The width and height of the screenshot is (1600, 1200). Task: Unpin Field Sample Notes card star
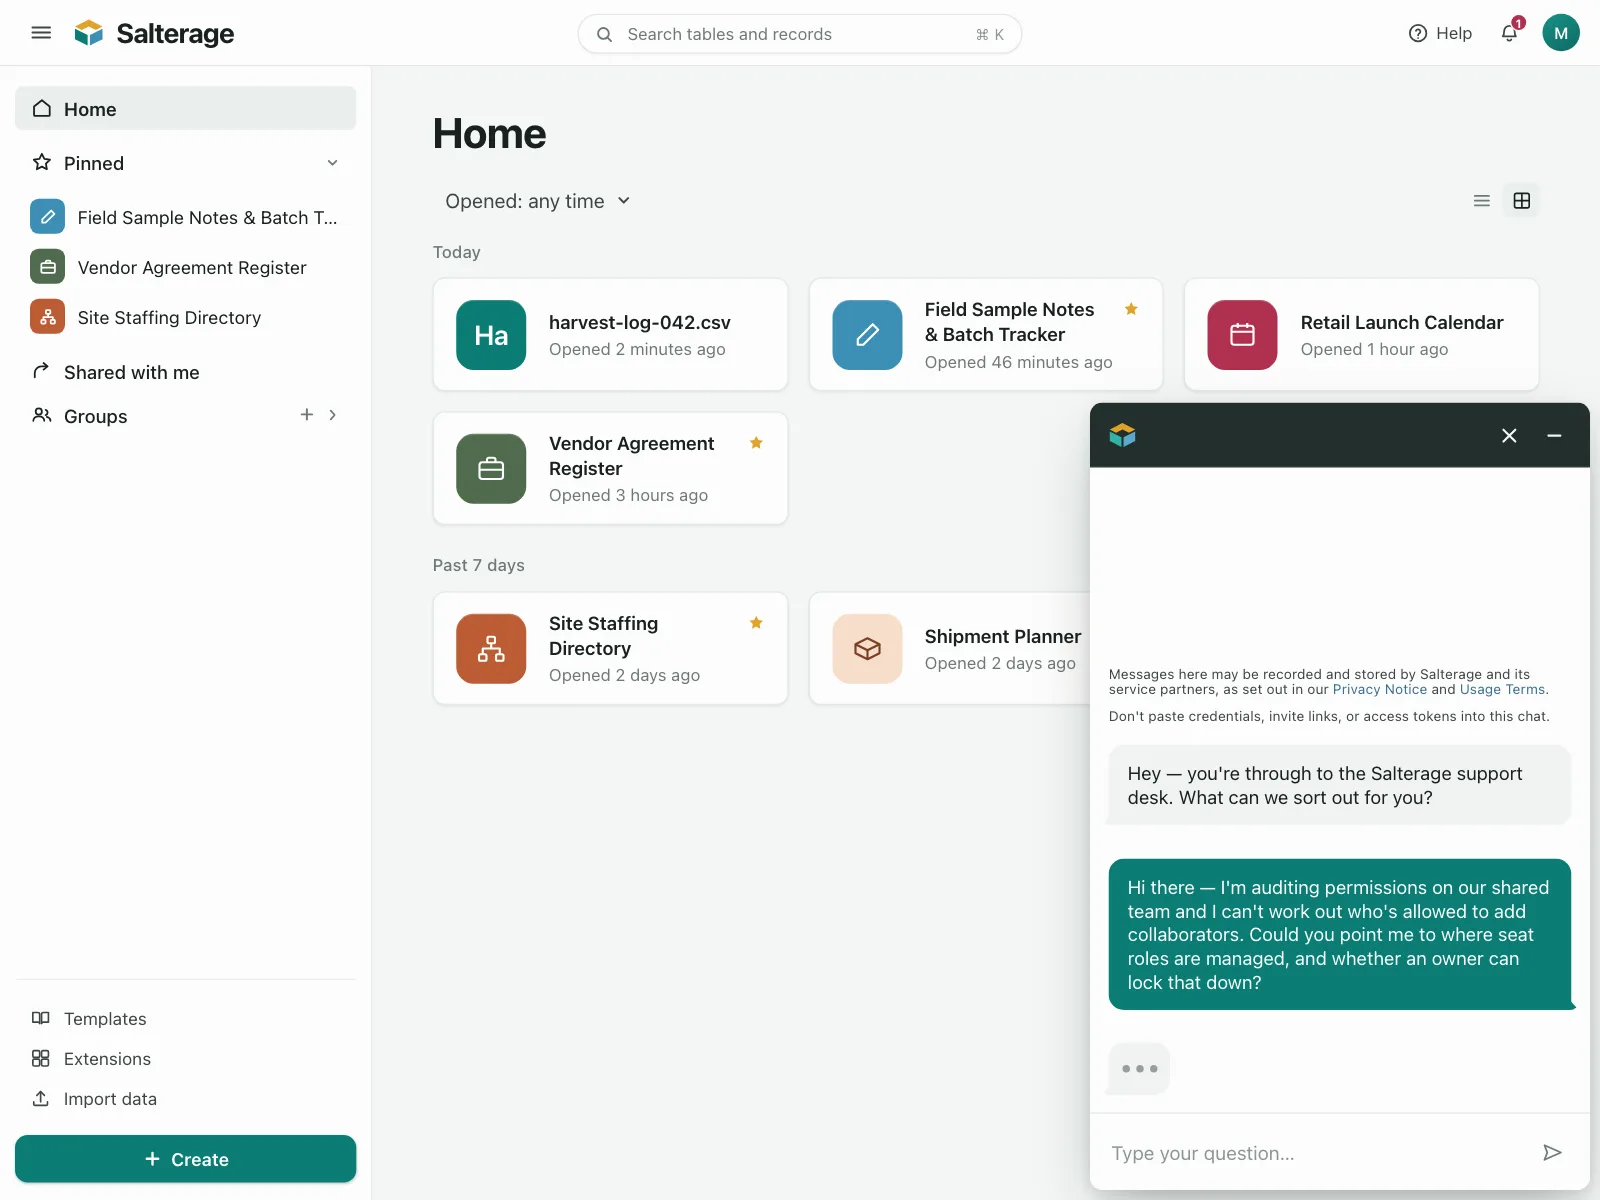(x=1131, y=309)
